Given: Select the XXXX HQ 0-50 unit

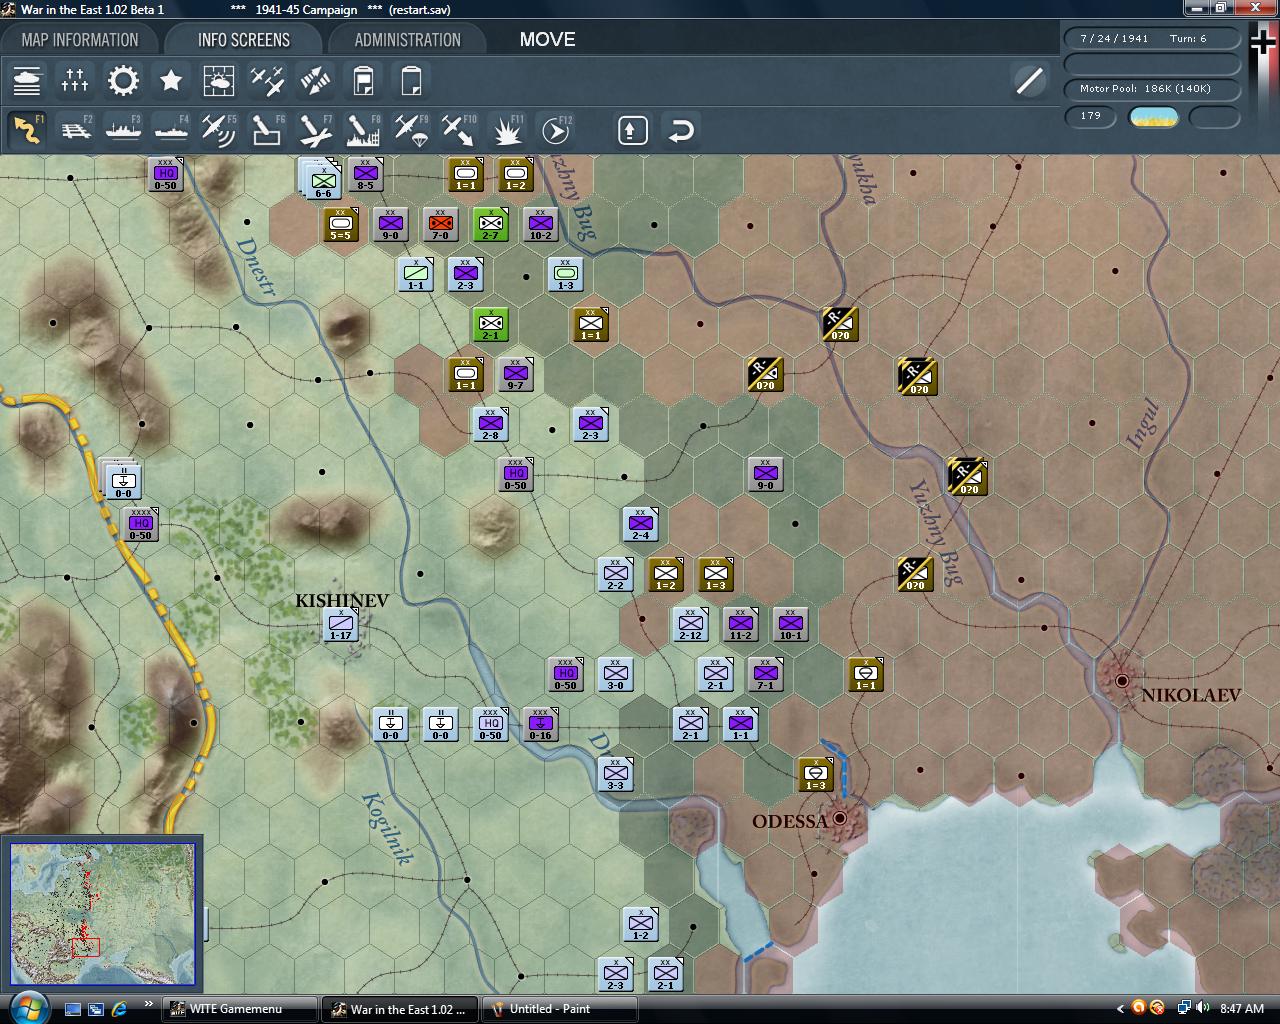Looking at the screenshot, I should tap(141, 524).
